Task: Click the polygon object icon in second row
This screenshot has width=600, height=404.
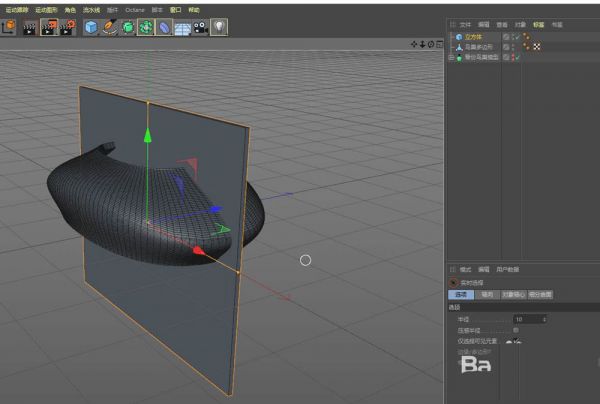Action: (x=459, y=47)
